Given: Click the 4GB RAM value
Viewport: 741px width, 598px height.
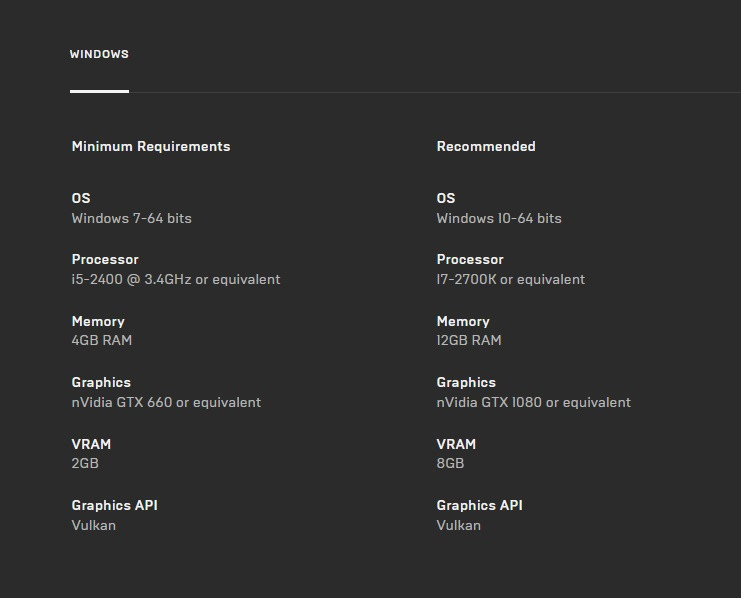Looking at the screenshot, I should click(x=102, y=340).
